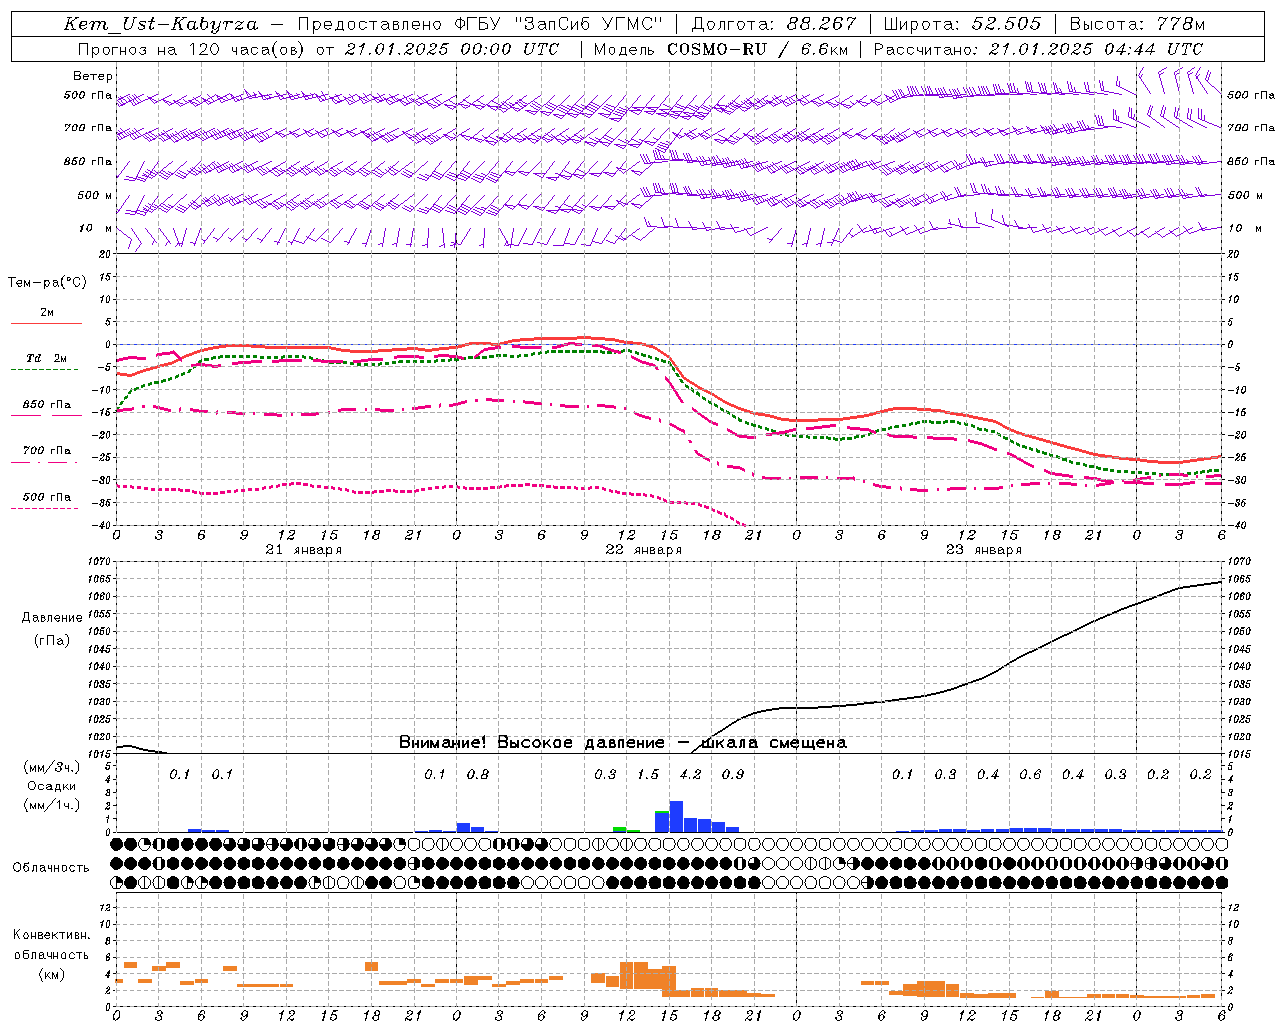This screenshot has height=1024, width=1280.
Task: Click the 700 гПа temperature legend entry
Action: pyautogui.click(x=46, y=451)
